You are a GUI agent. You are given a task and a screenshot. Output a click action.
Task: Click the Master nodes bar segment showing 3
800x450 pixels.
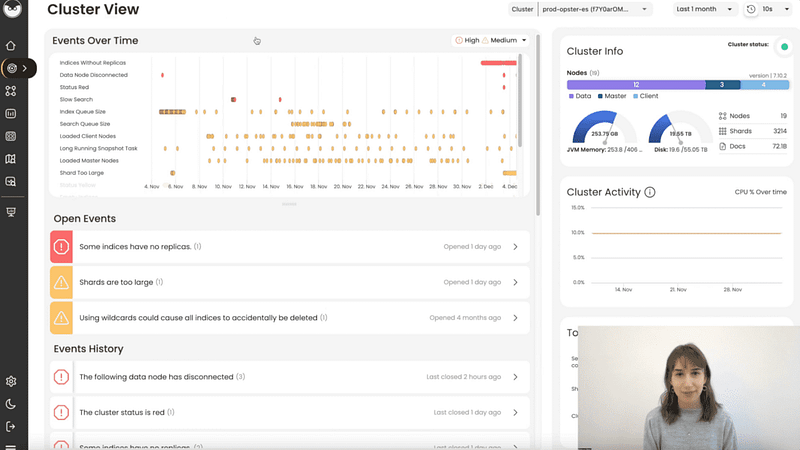722,85
